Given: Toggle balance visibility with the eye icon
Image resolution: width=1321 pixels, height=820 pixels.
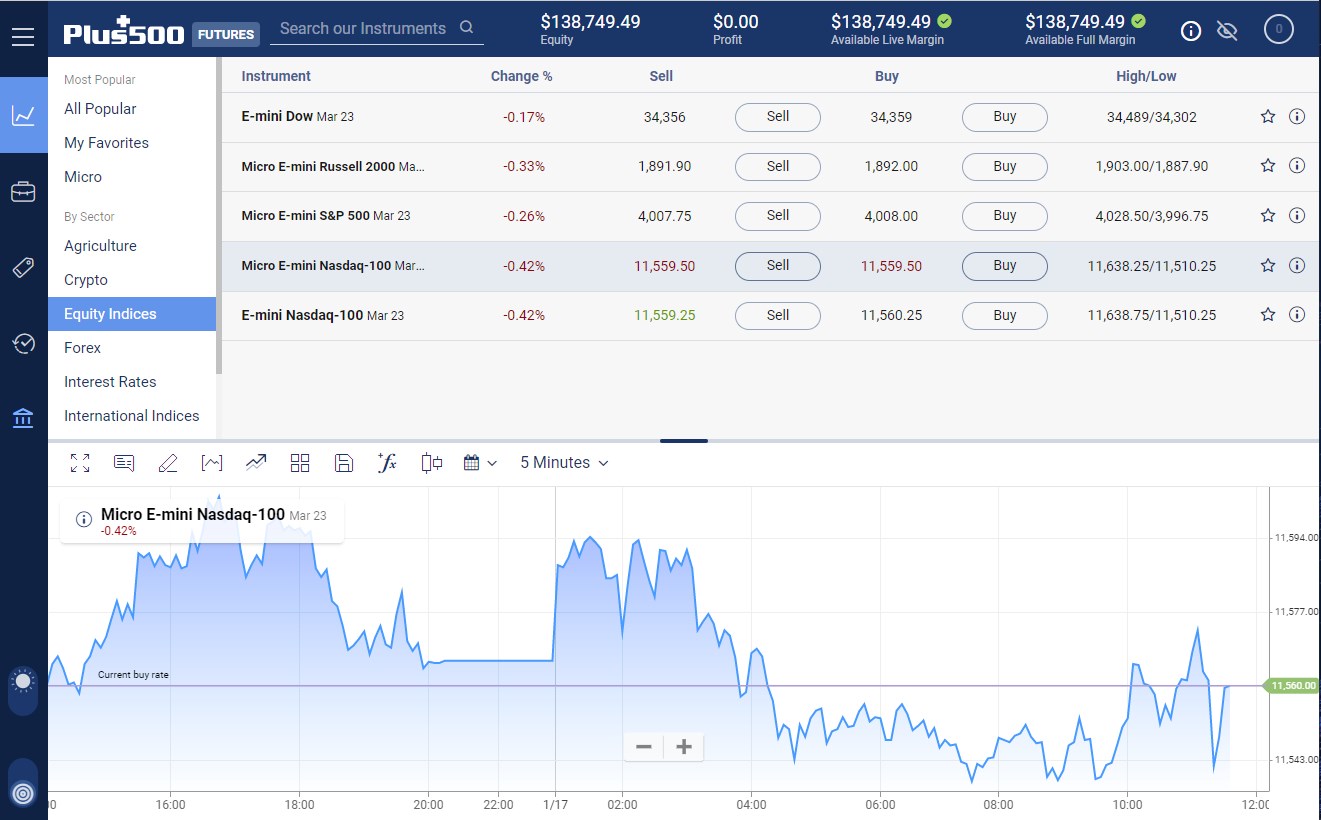Looking at the screenshot, I should [1227, 31].
